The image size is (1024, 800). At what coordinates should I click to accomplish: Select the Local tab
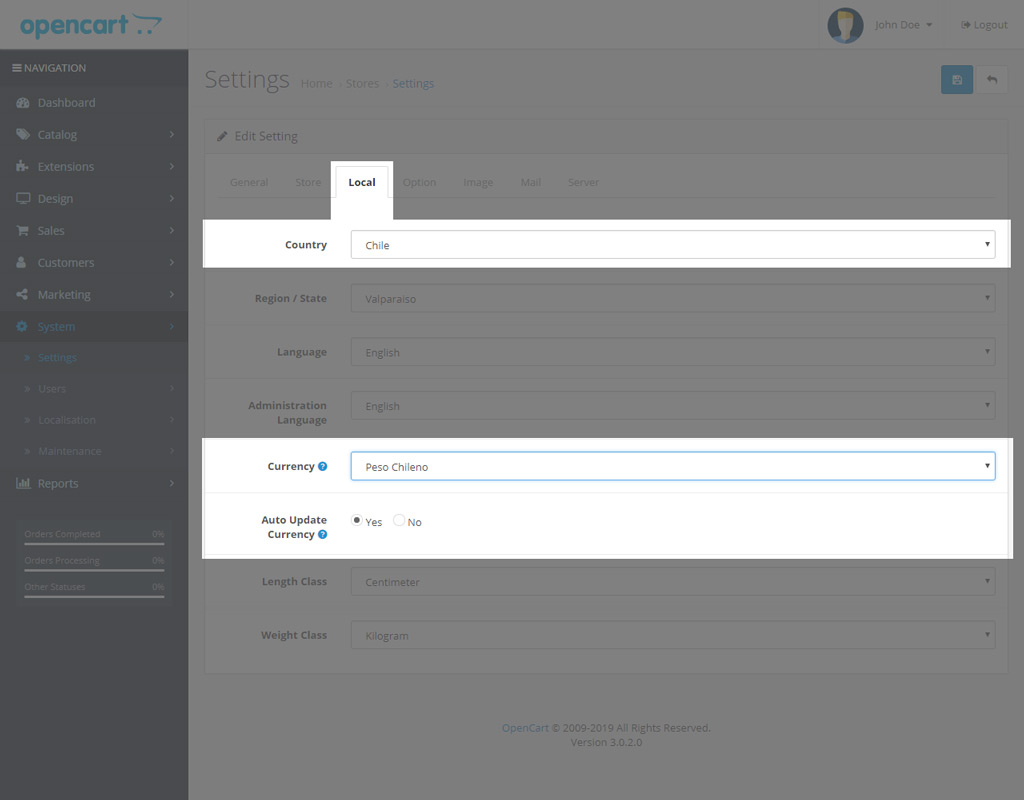click(x=362, y=182)
